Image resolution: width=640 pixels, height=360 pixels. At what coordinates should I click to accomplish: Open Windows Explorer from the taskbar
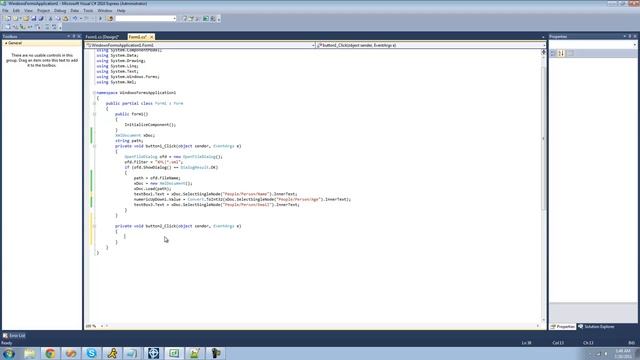[29, 353]
